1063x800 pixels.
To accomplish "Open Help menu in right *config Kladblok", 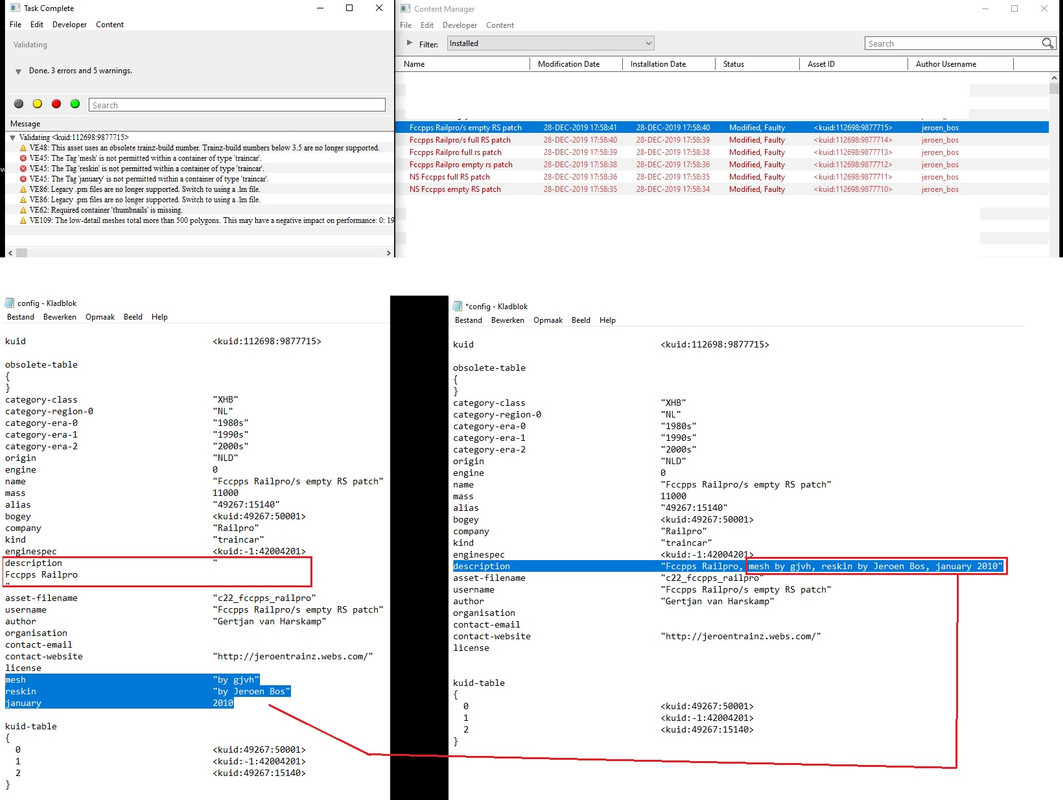I will tap(607, 320).
